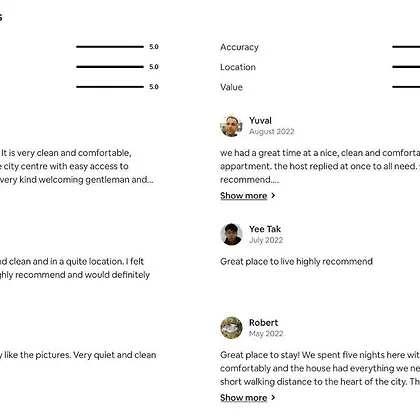Open Yee Tak's profile photo

click(x=231, y=234)
